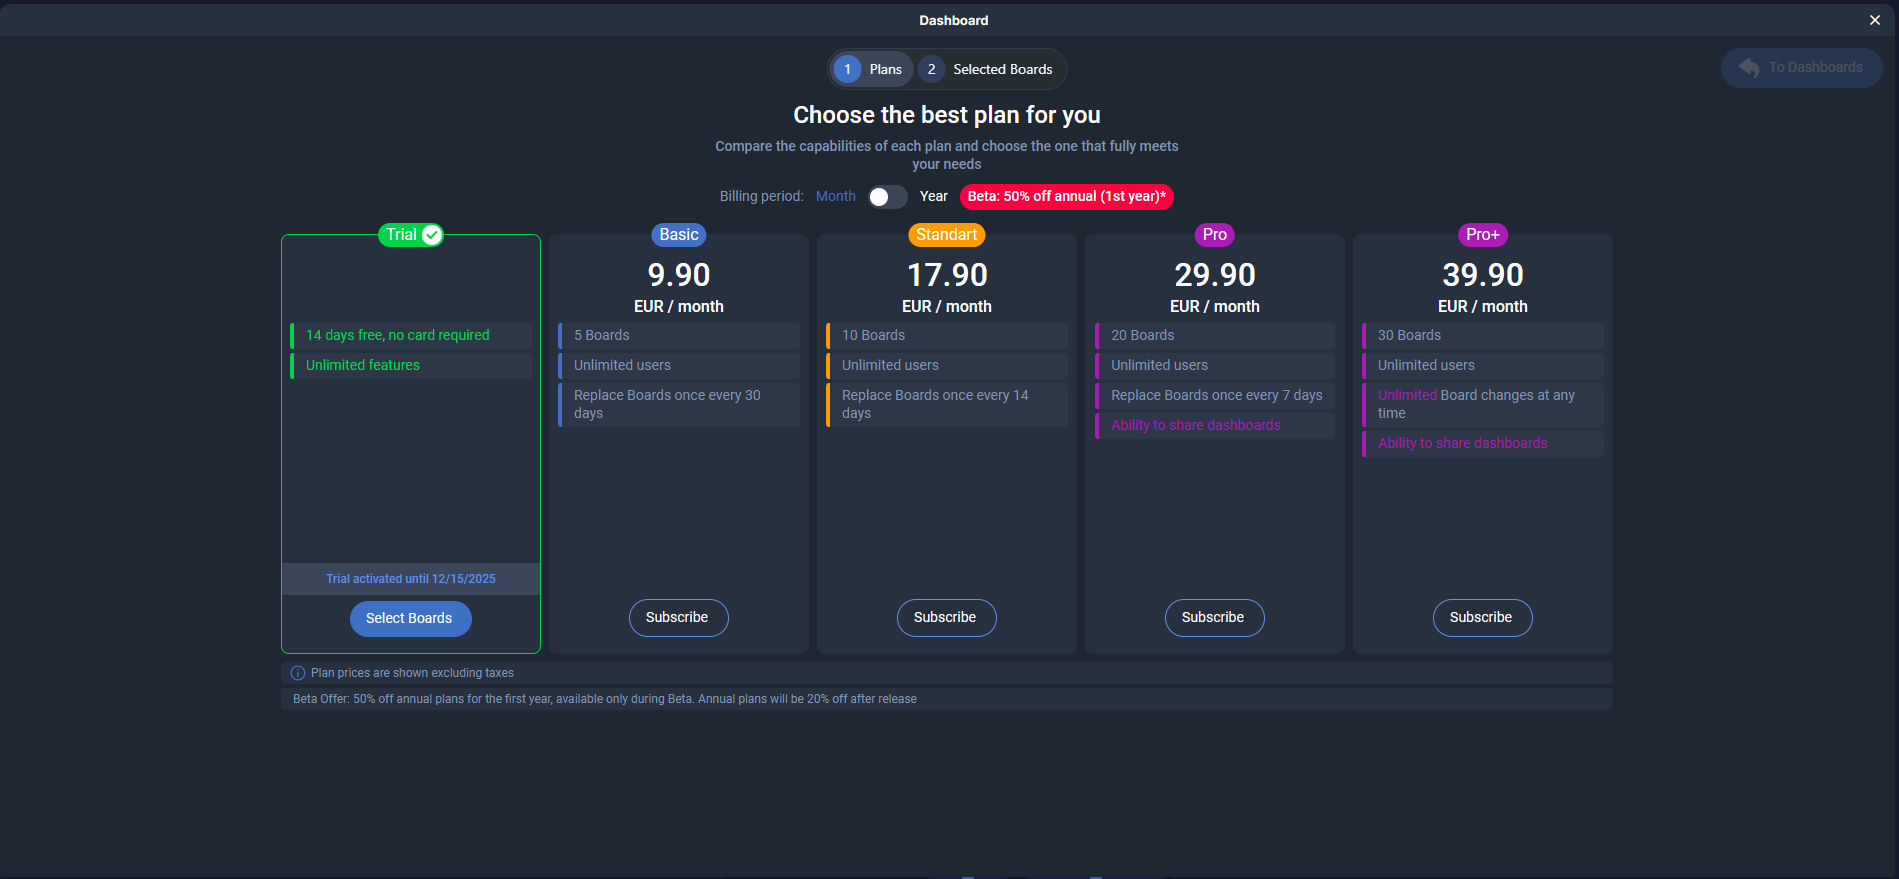Close the Dashboard dialog with X
Viewport: 1899px width, 879px height.
point(1875,20)
